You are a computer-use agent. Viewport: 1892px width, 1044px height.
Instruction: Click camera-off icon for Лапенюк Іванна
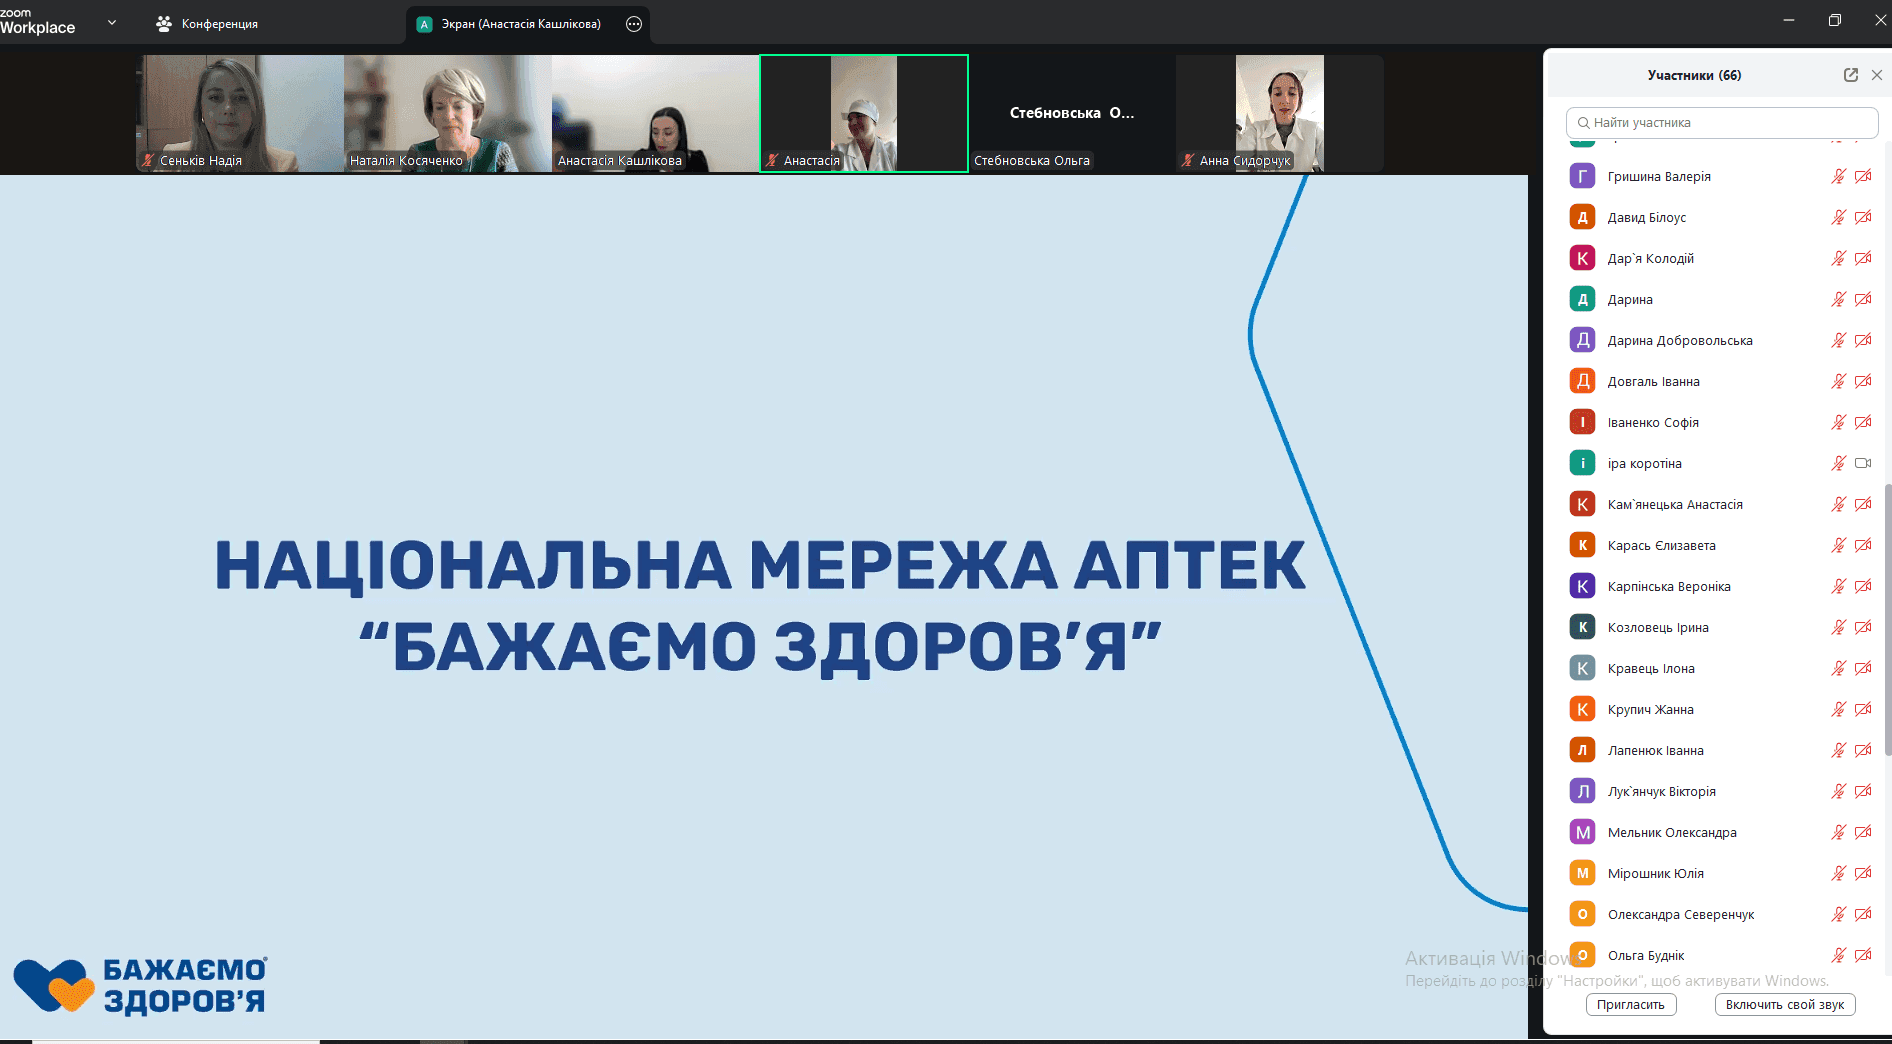pyautogui.click(x=1863, y=750)
